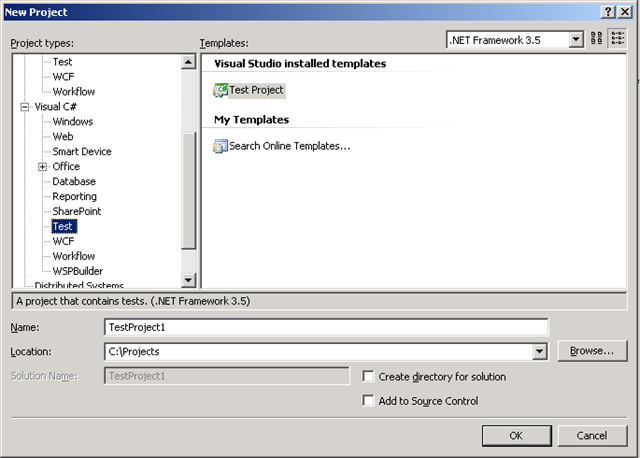The image size is (640, 458).
Task: Select the Database project type
Action: (74, 182)
